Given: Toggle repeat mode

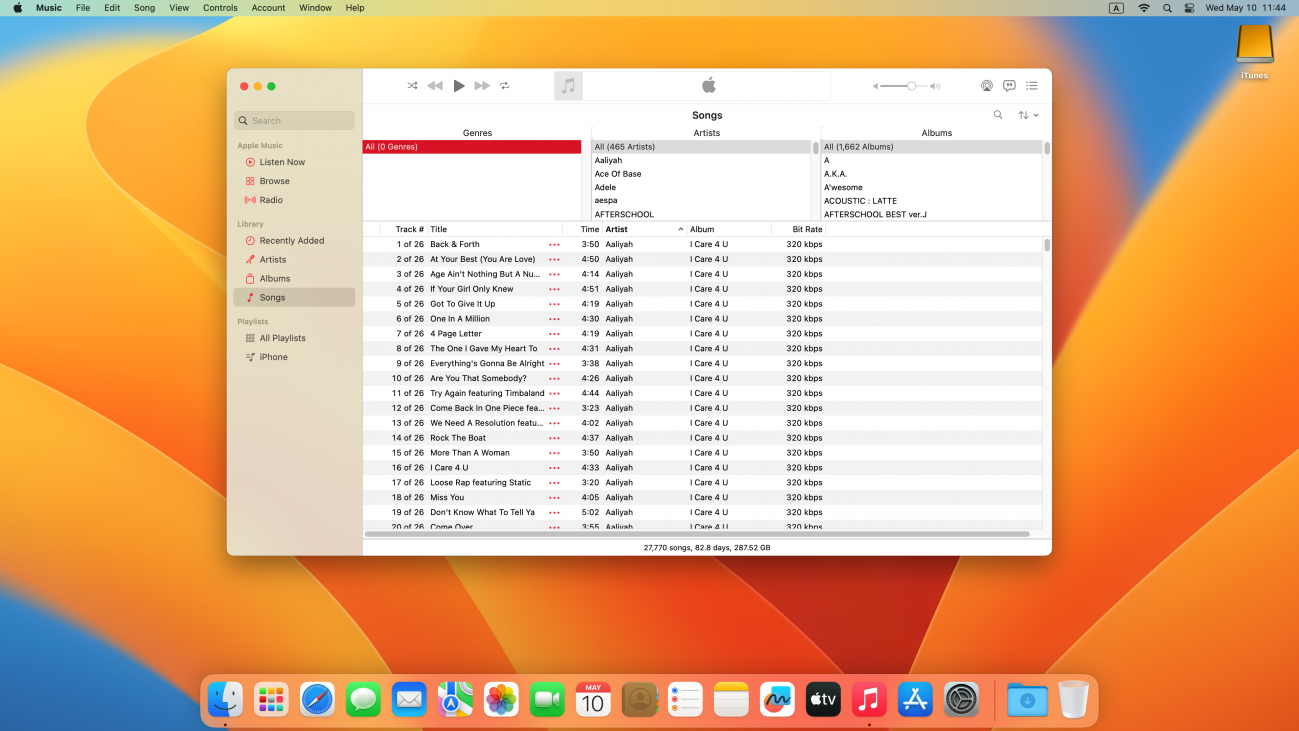Looking at the screenshot, I should (x=505, y=86).
